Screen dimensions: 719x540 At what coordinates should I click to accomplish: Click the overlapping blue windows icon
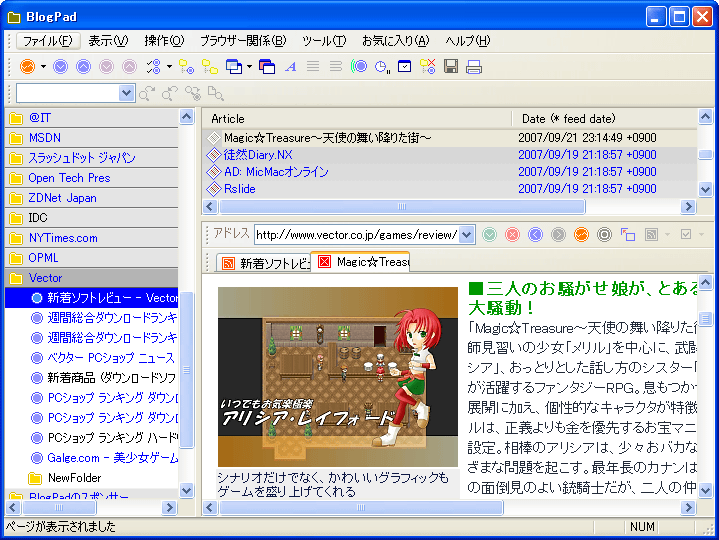(234, 67)
